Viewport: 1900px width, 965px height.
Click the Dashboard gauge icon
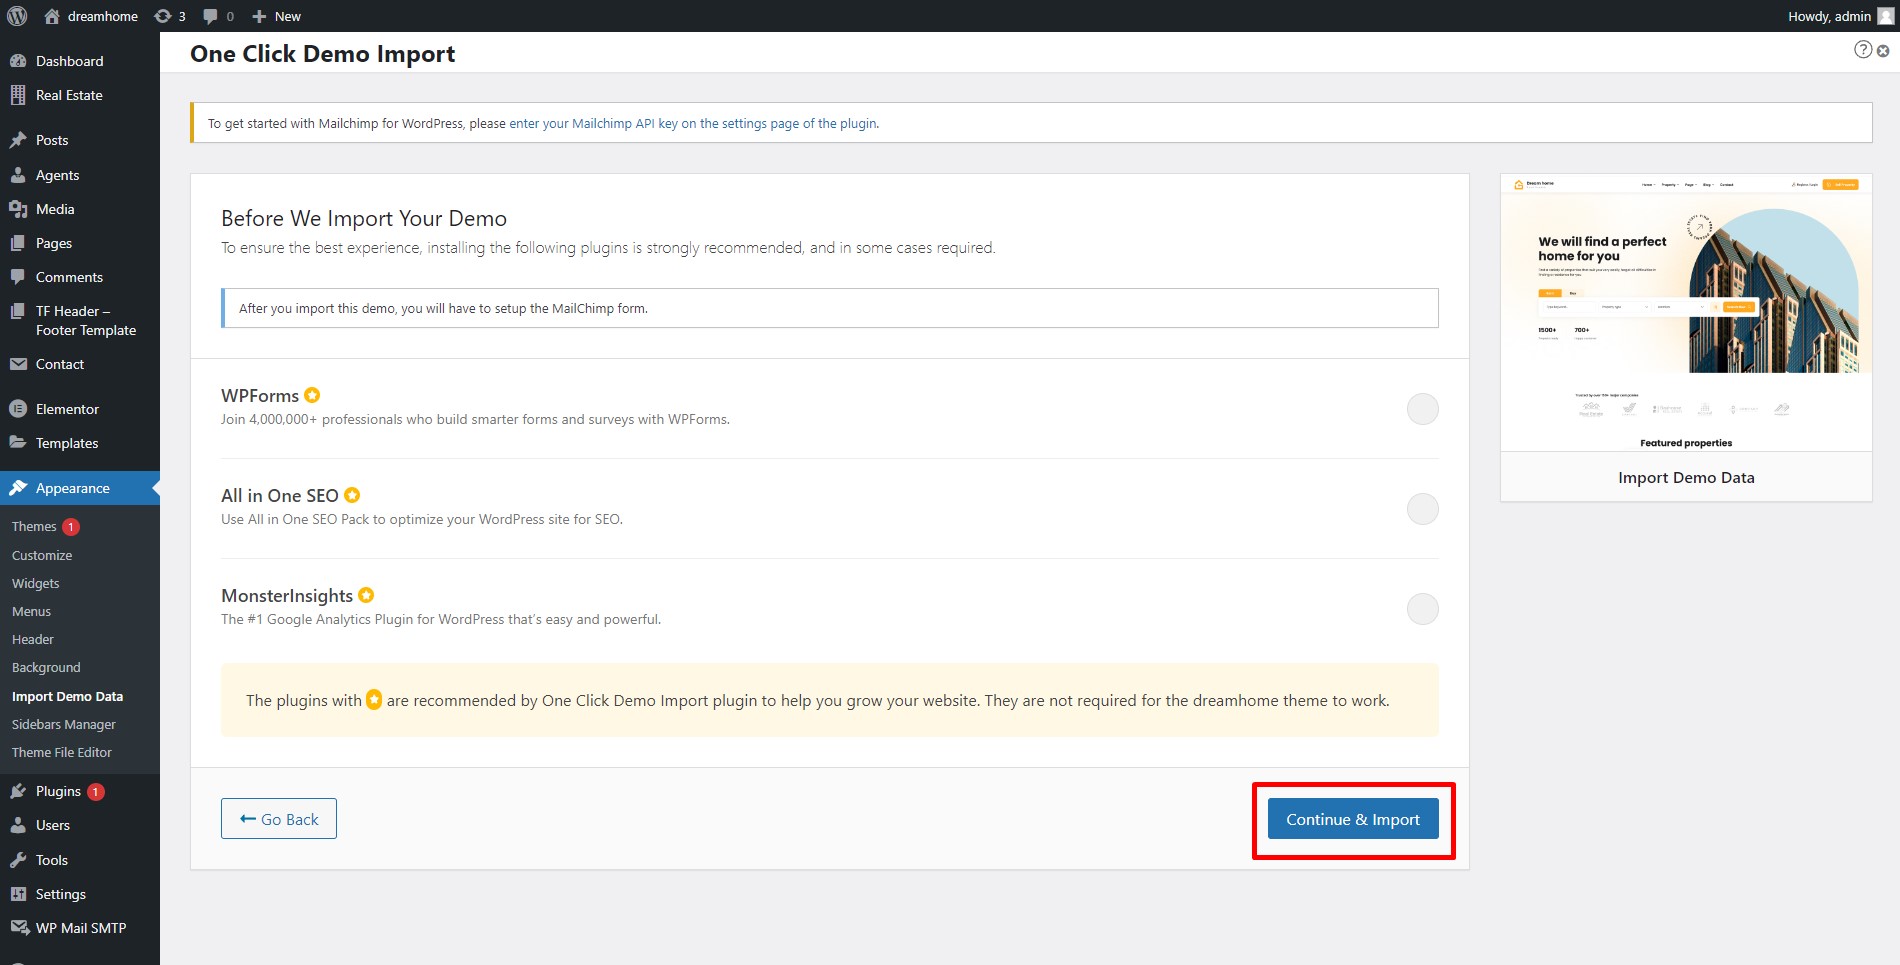tap(18, 61)
